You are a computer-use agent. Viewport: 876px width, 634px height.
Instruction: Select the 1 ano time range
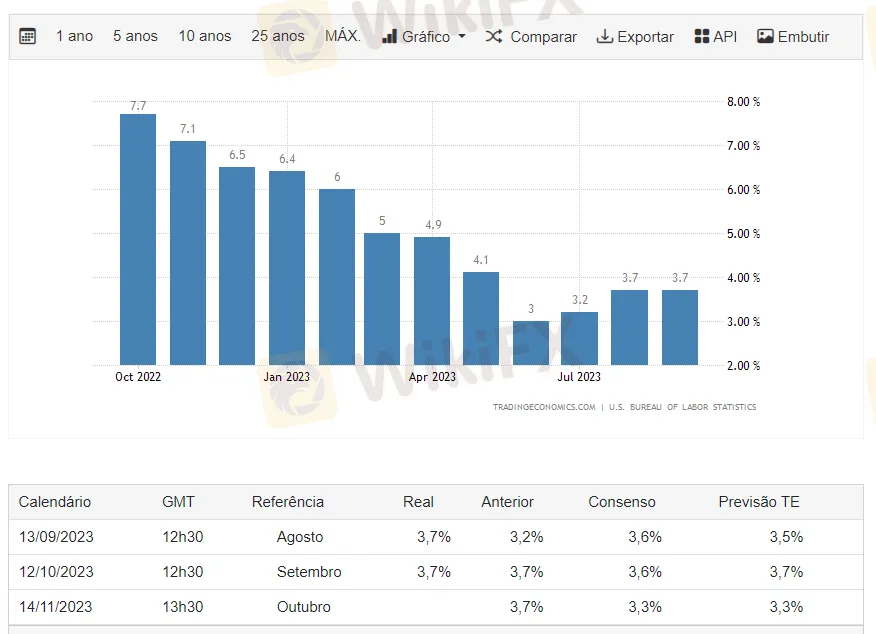coord(74,37)
